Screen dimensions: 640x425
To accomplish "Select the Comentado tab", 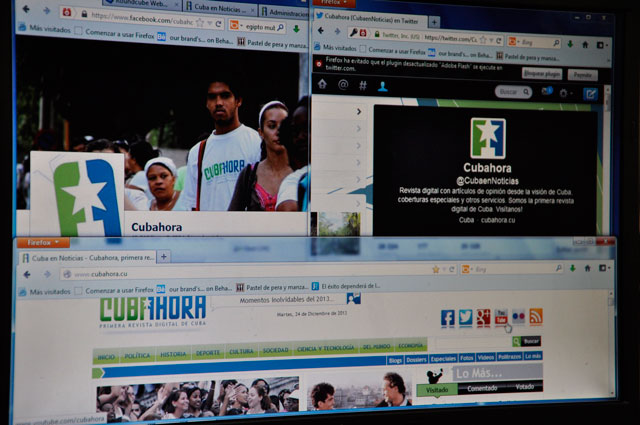I will (481, 388).
